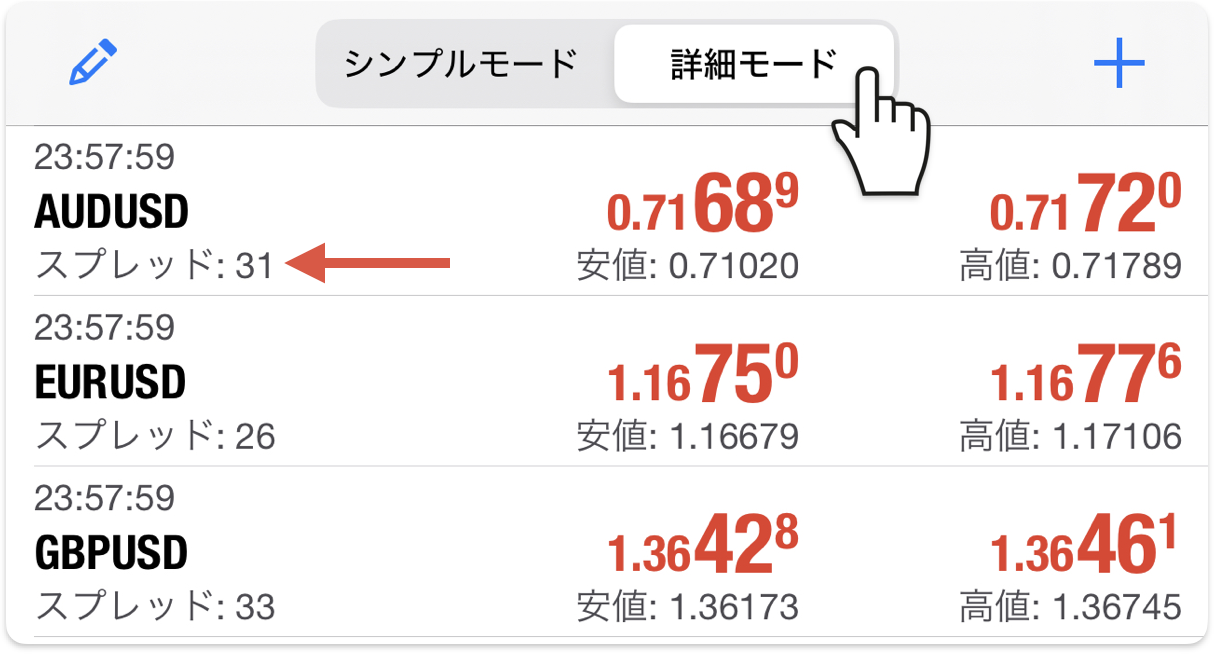Open the AUDUSD symbol row
1214x654 pixels.
point(607,211)
